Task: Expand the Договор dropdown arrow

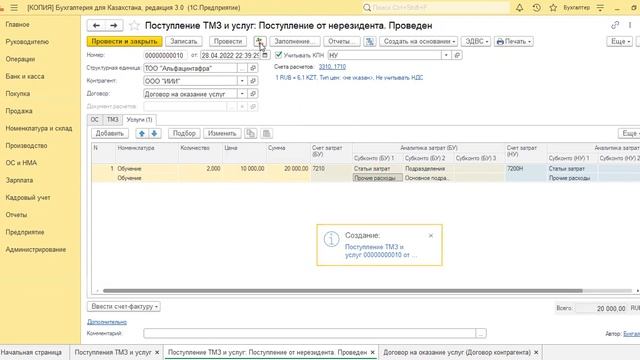Action: pos(242,94)
